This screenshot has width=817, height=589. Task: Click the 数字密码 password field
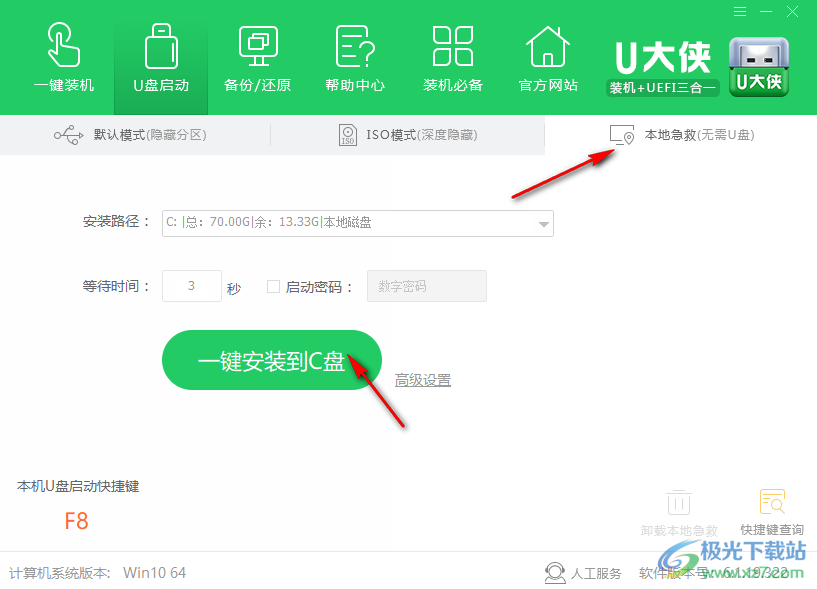coord(427,286)
